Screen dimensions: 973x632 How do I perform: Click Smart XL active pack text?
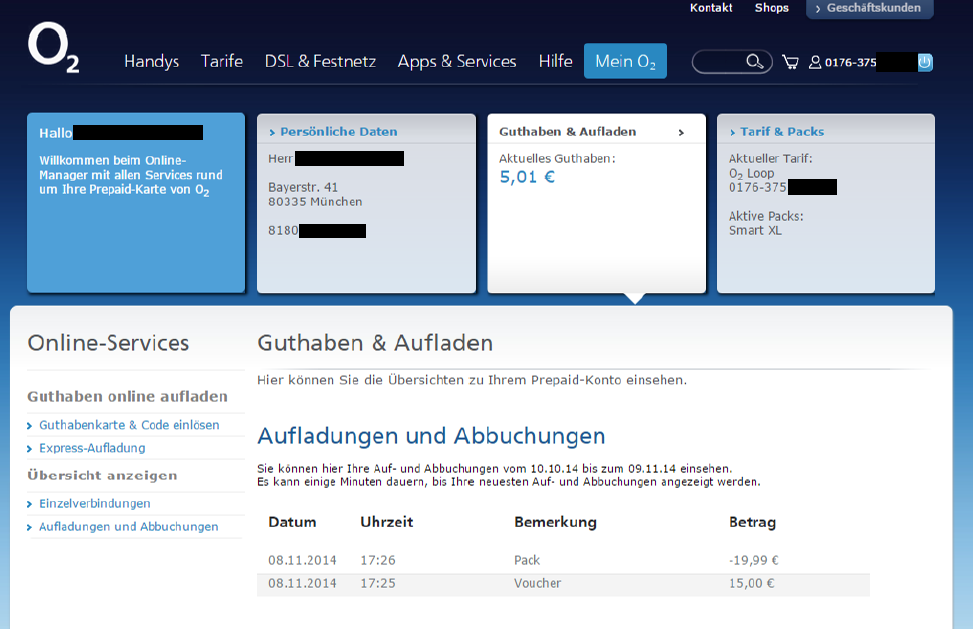755,231
